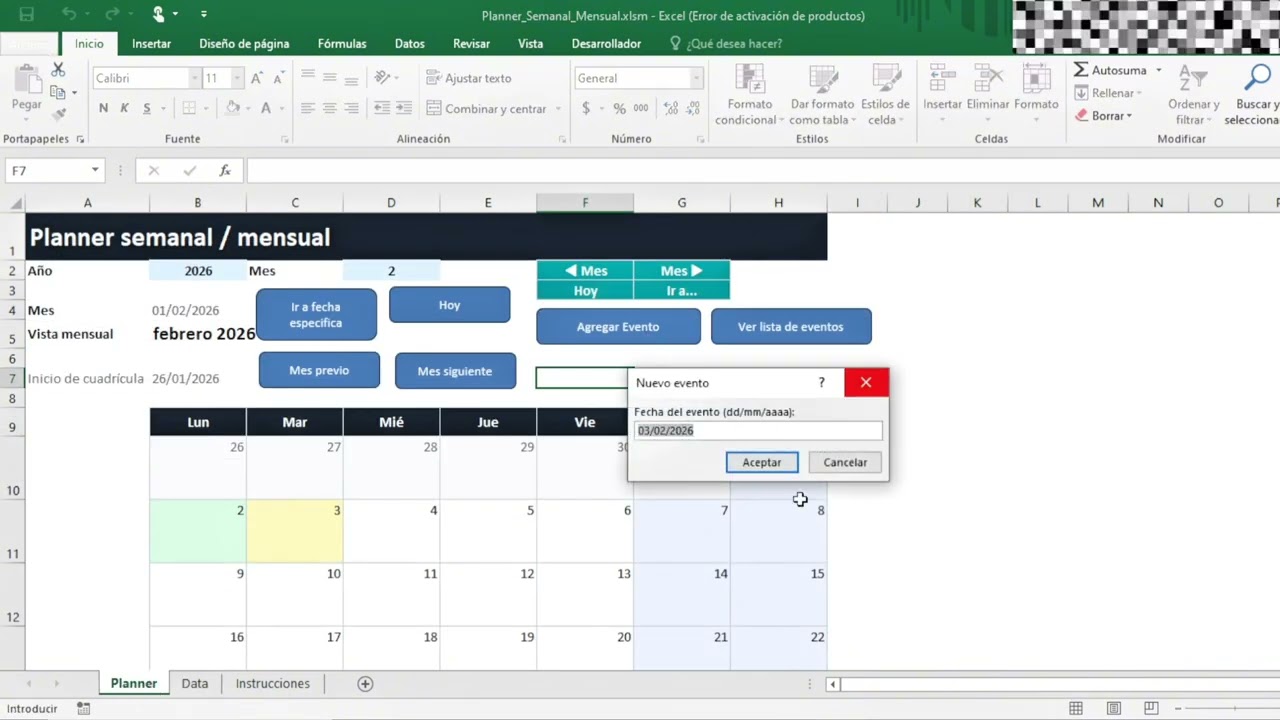The height and width of the screenshot is (720, 1280).
Task: Click the text orientation icon
Action: click(x=382, y=78)
